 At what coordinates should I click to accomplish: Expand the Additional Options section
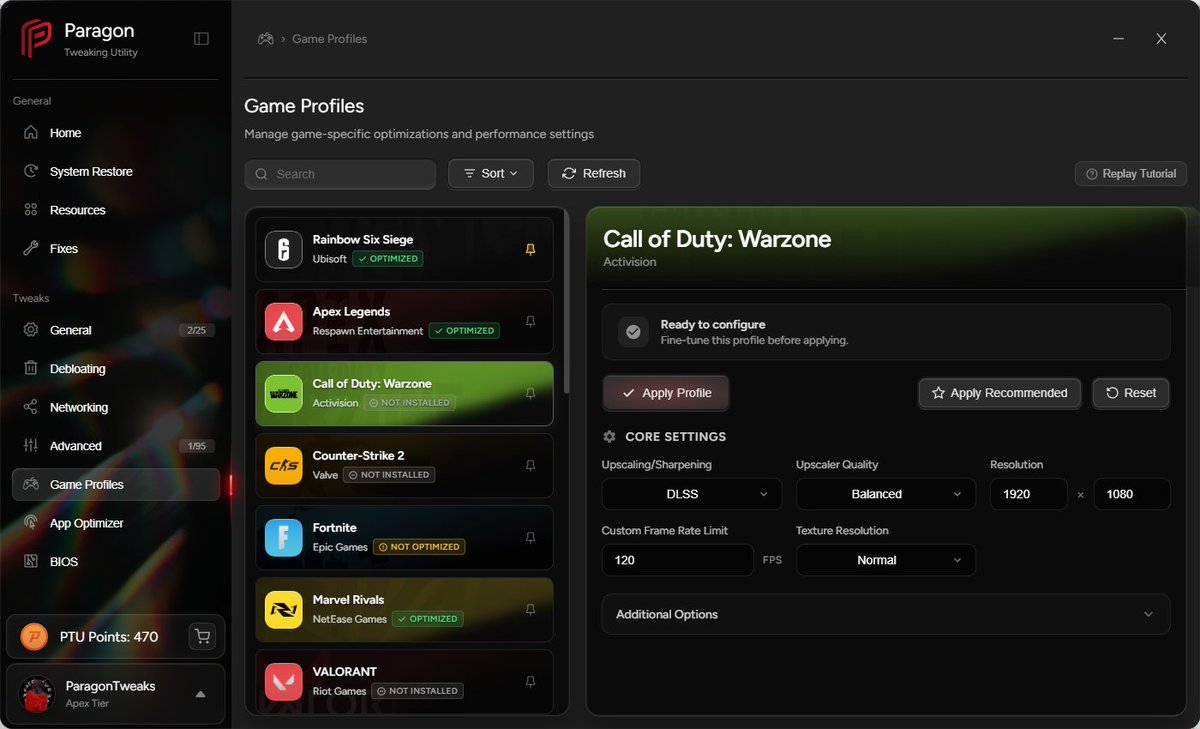pos(886,614)
